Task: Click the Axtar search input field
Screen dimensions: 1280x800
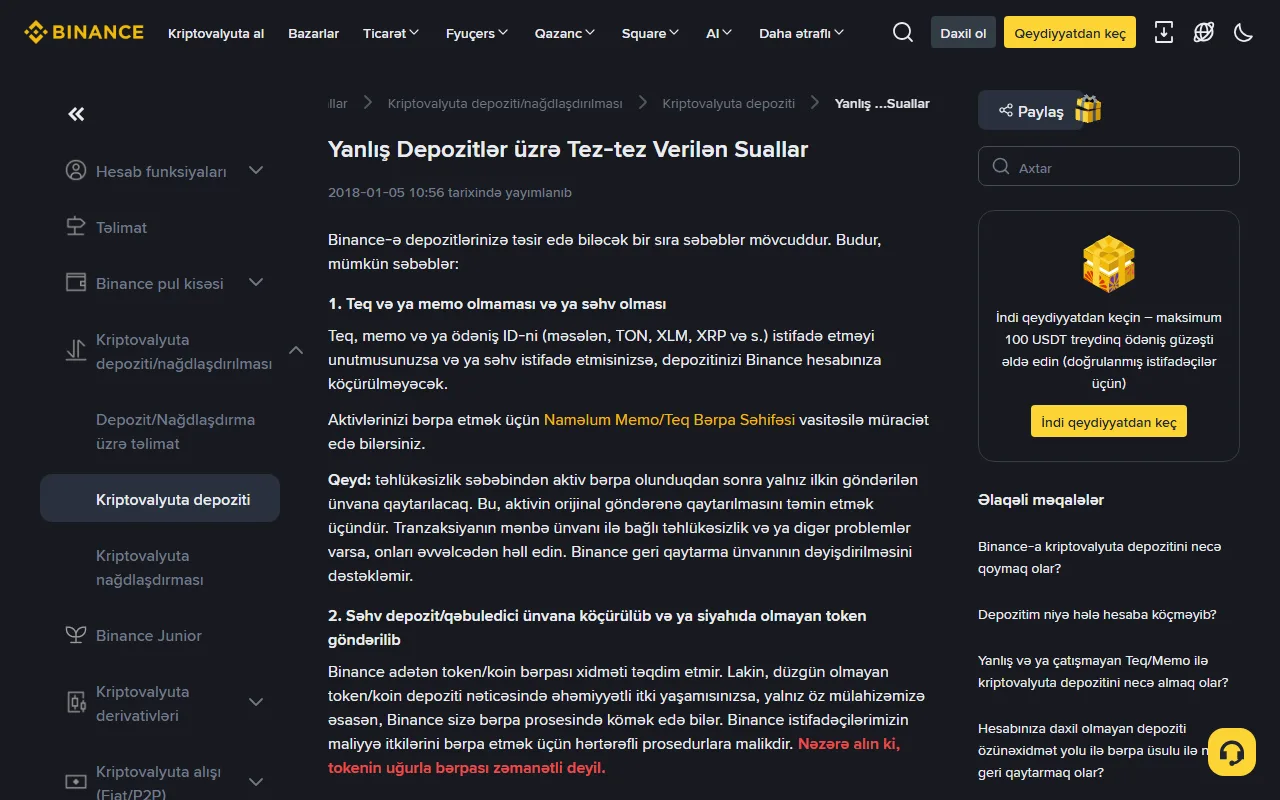Action: 1109,167
